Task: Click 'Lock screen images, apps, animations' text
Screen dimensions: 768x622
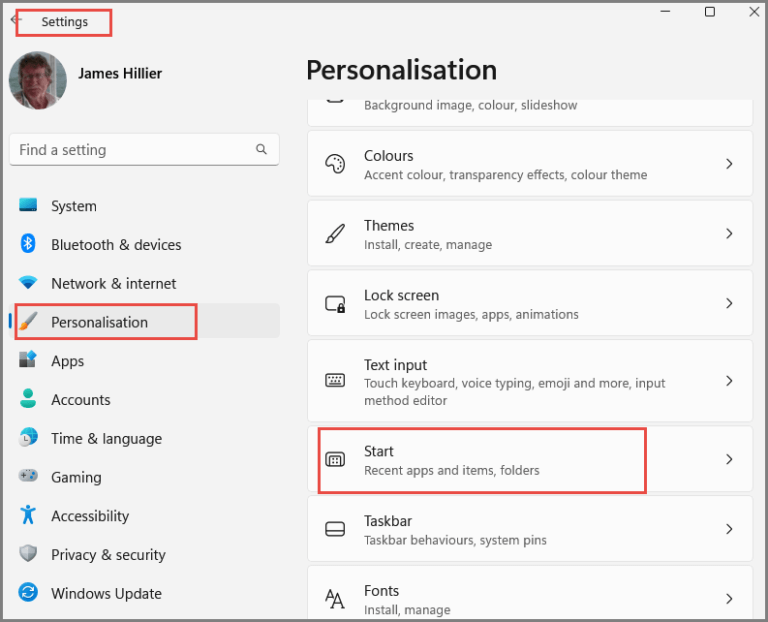Action: (471, 314)
